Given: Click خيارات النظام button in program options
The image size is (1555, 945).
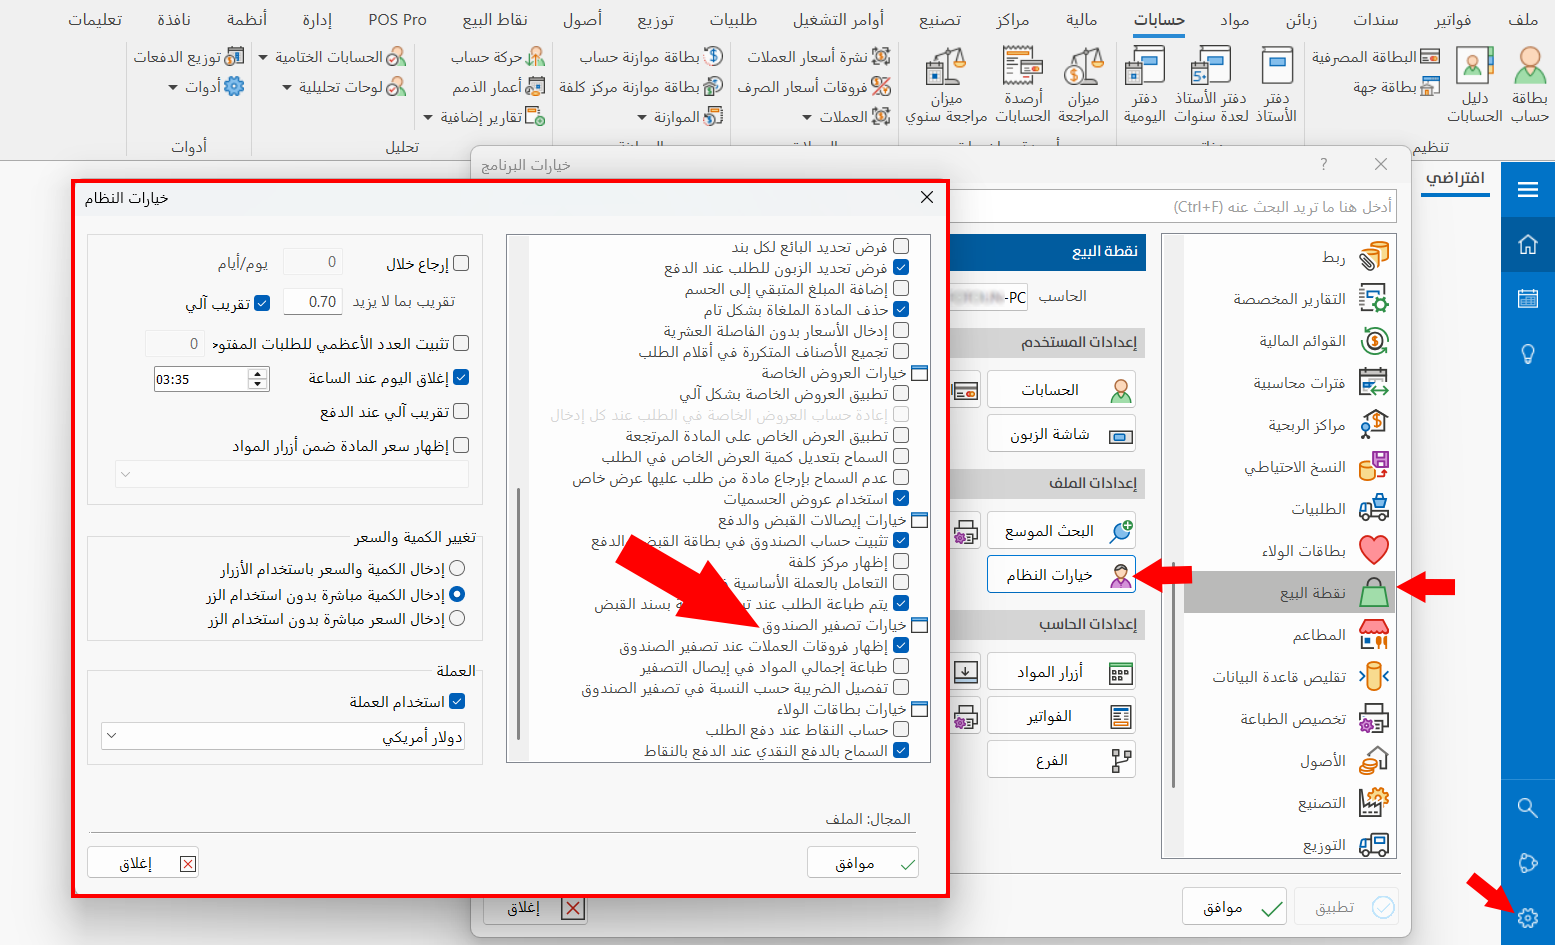Looking at the screenshot, I should [1061, 575].
